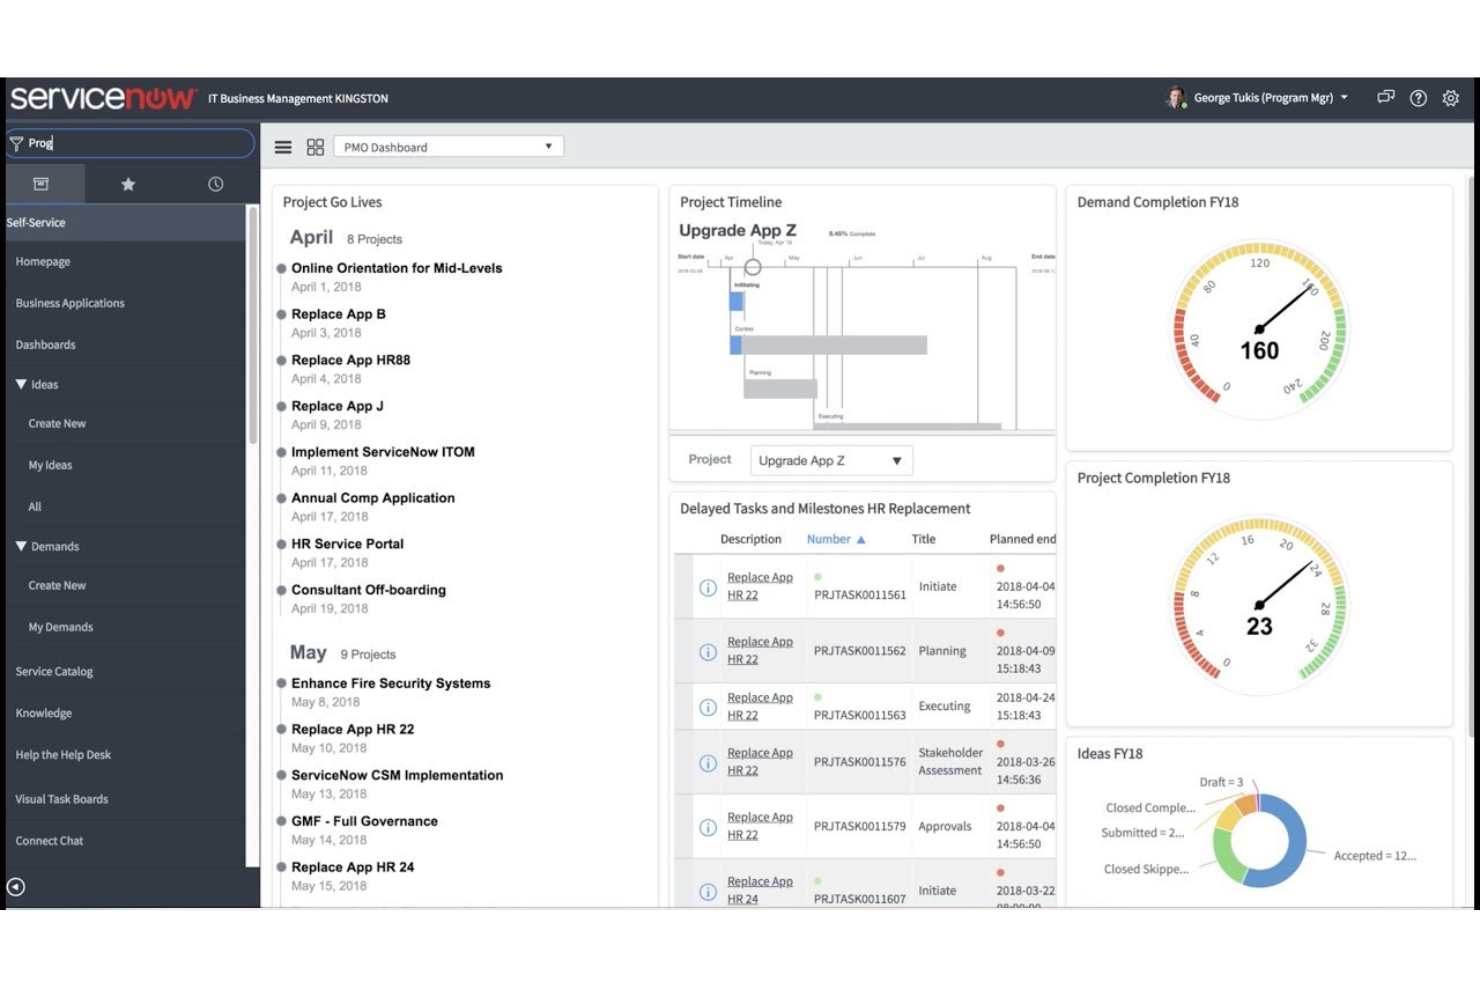Click George Tukis user avatar
Viewport: 1480px width, 987px height.
tap(1176, 97)
